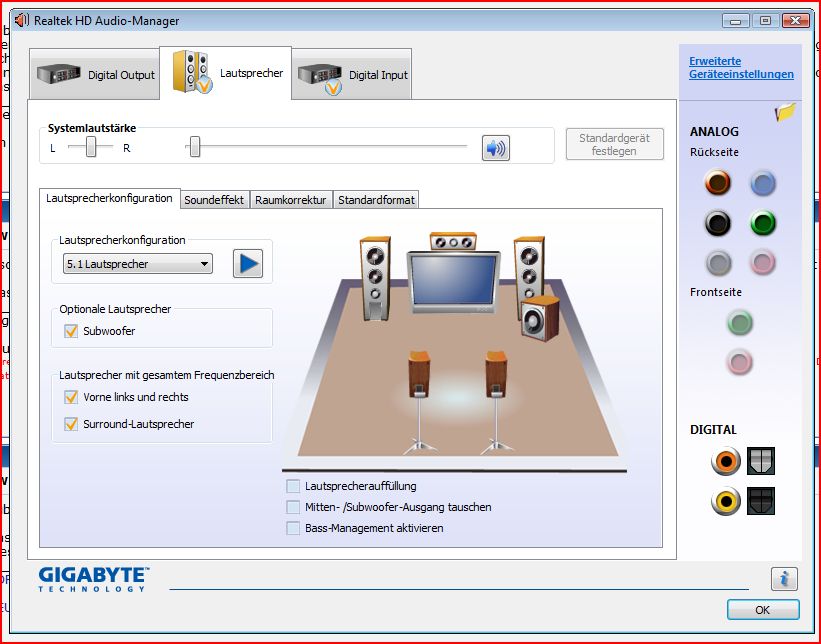Open the Raumkorrektur tab

291,200
